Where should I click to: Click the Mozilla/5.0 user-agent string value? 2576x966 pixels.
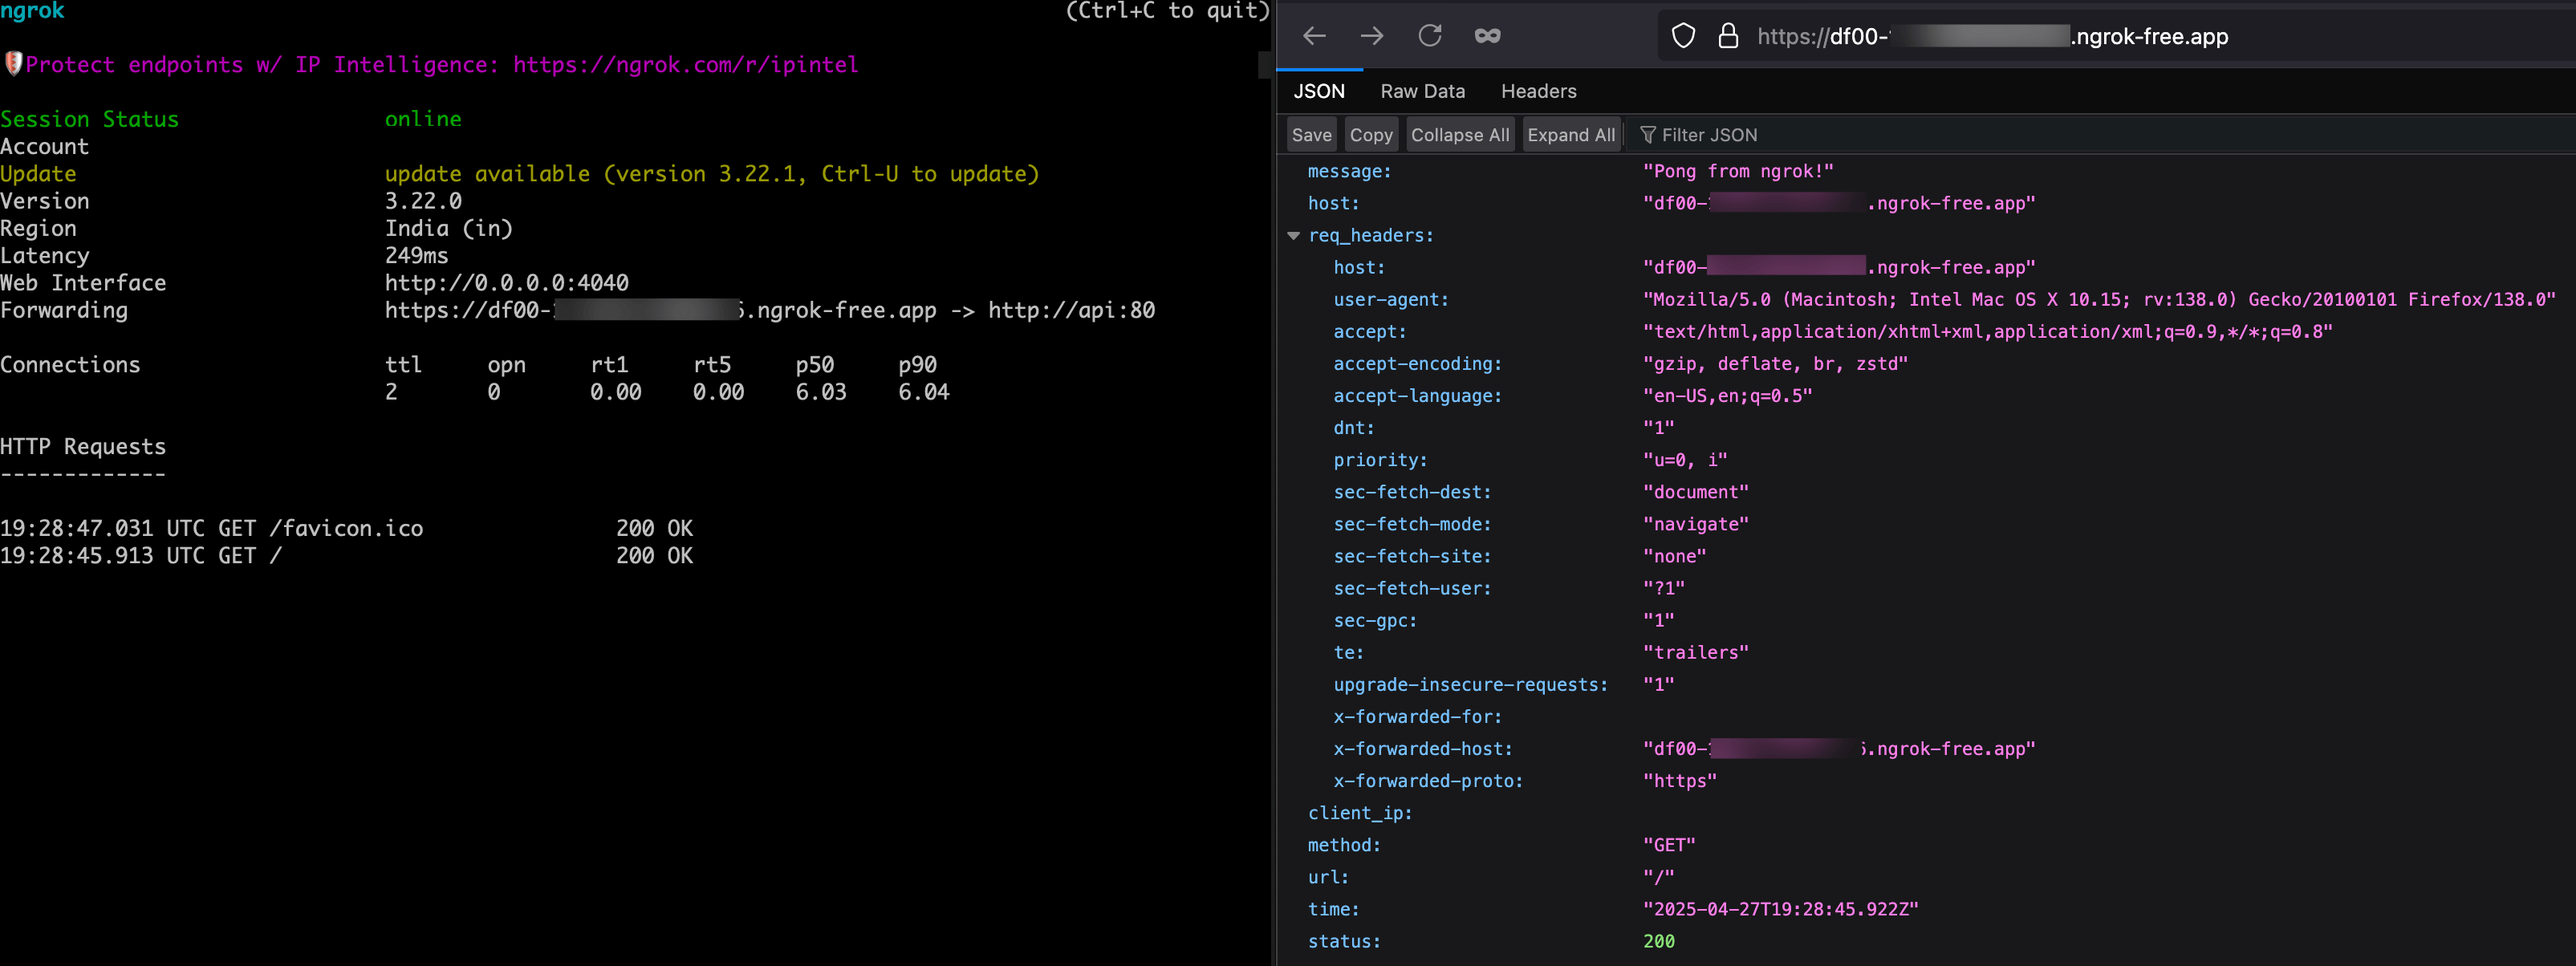click(2099, 299)
